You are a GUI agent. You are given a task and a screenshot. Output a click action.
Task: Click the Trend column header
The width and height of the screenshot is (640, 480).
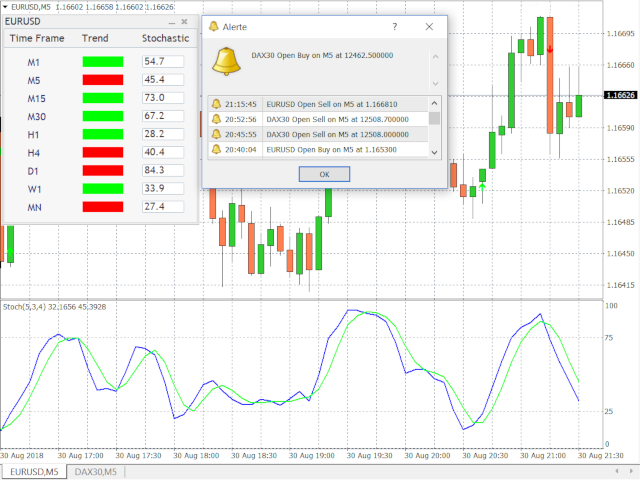(x=95, y=38)
